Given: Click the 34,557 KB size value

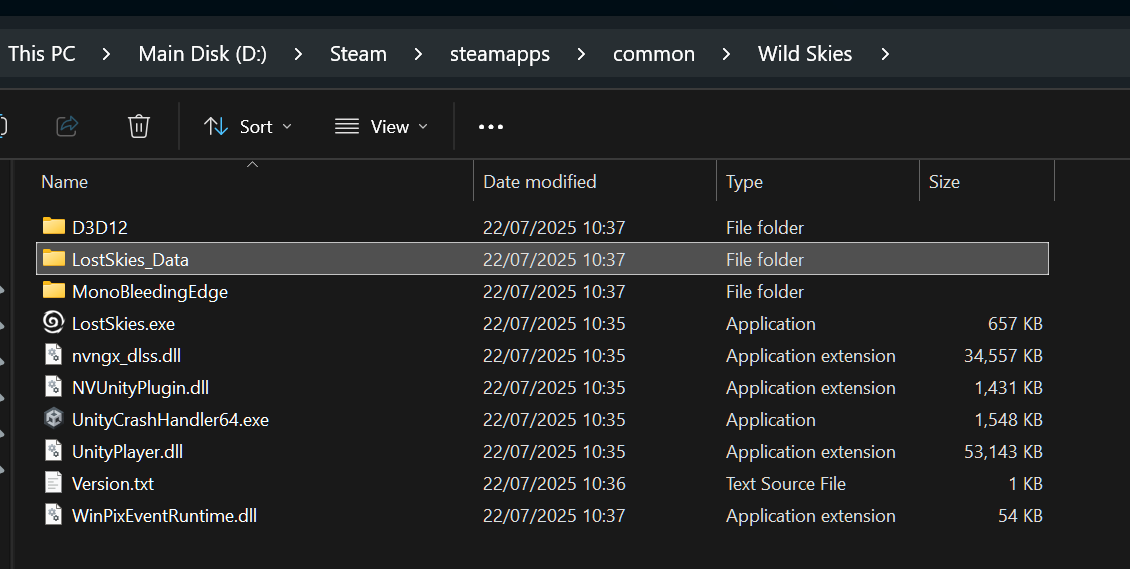Looking at the screenshot, I should click(x=1003, y=356).
